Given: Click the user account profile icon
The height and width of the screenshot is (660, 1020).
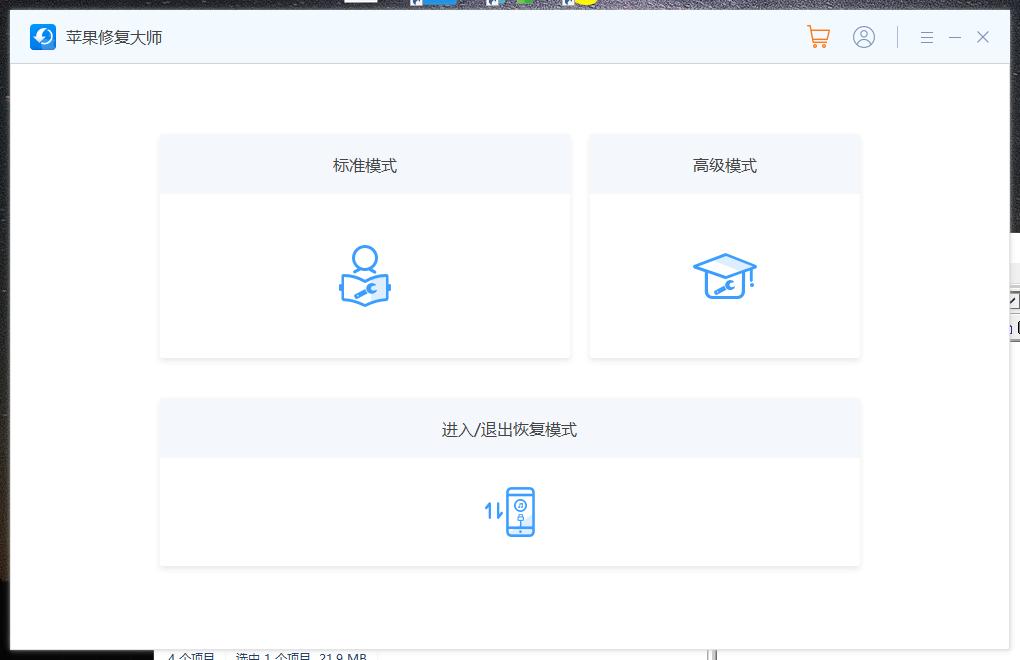Looking at the screenshot, I should [x=864, y=37].
